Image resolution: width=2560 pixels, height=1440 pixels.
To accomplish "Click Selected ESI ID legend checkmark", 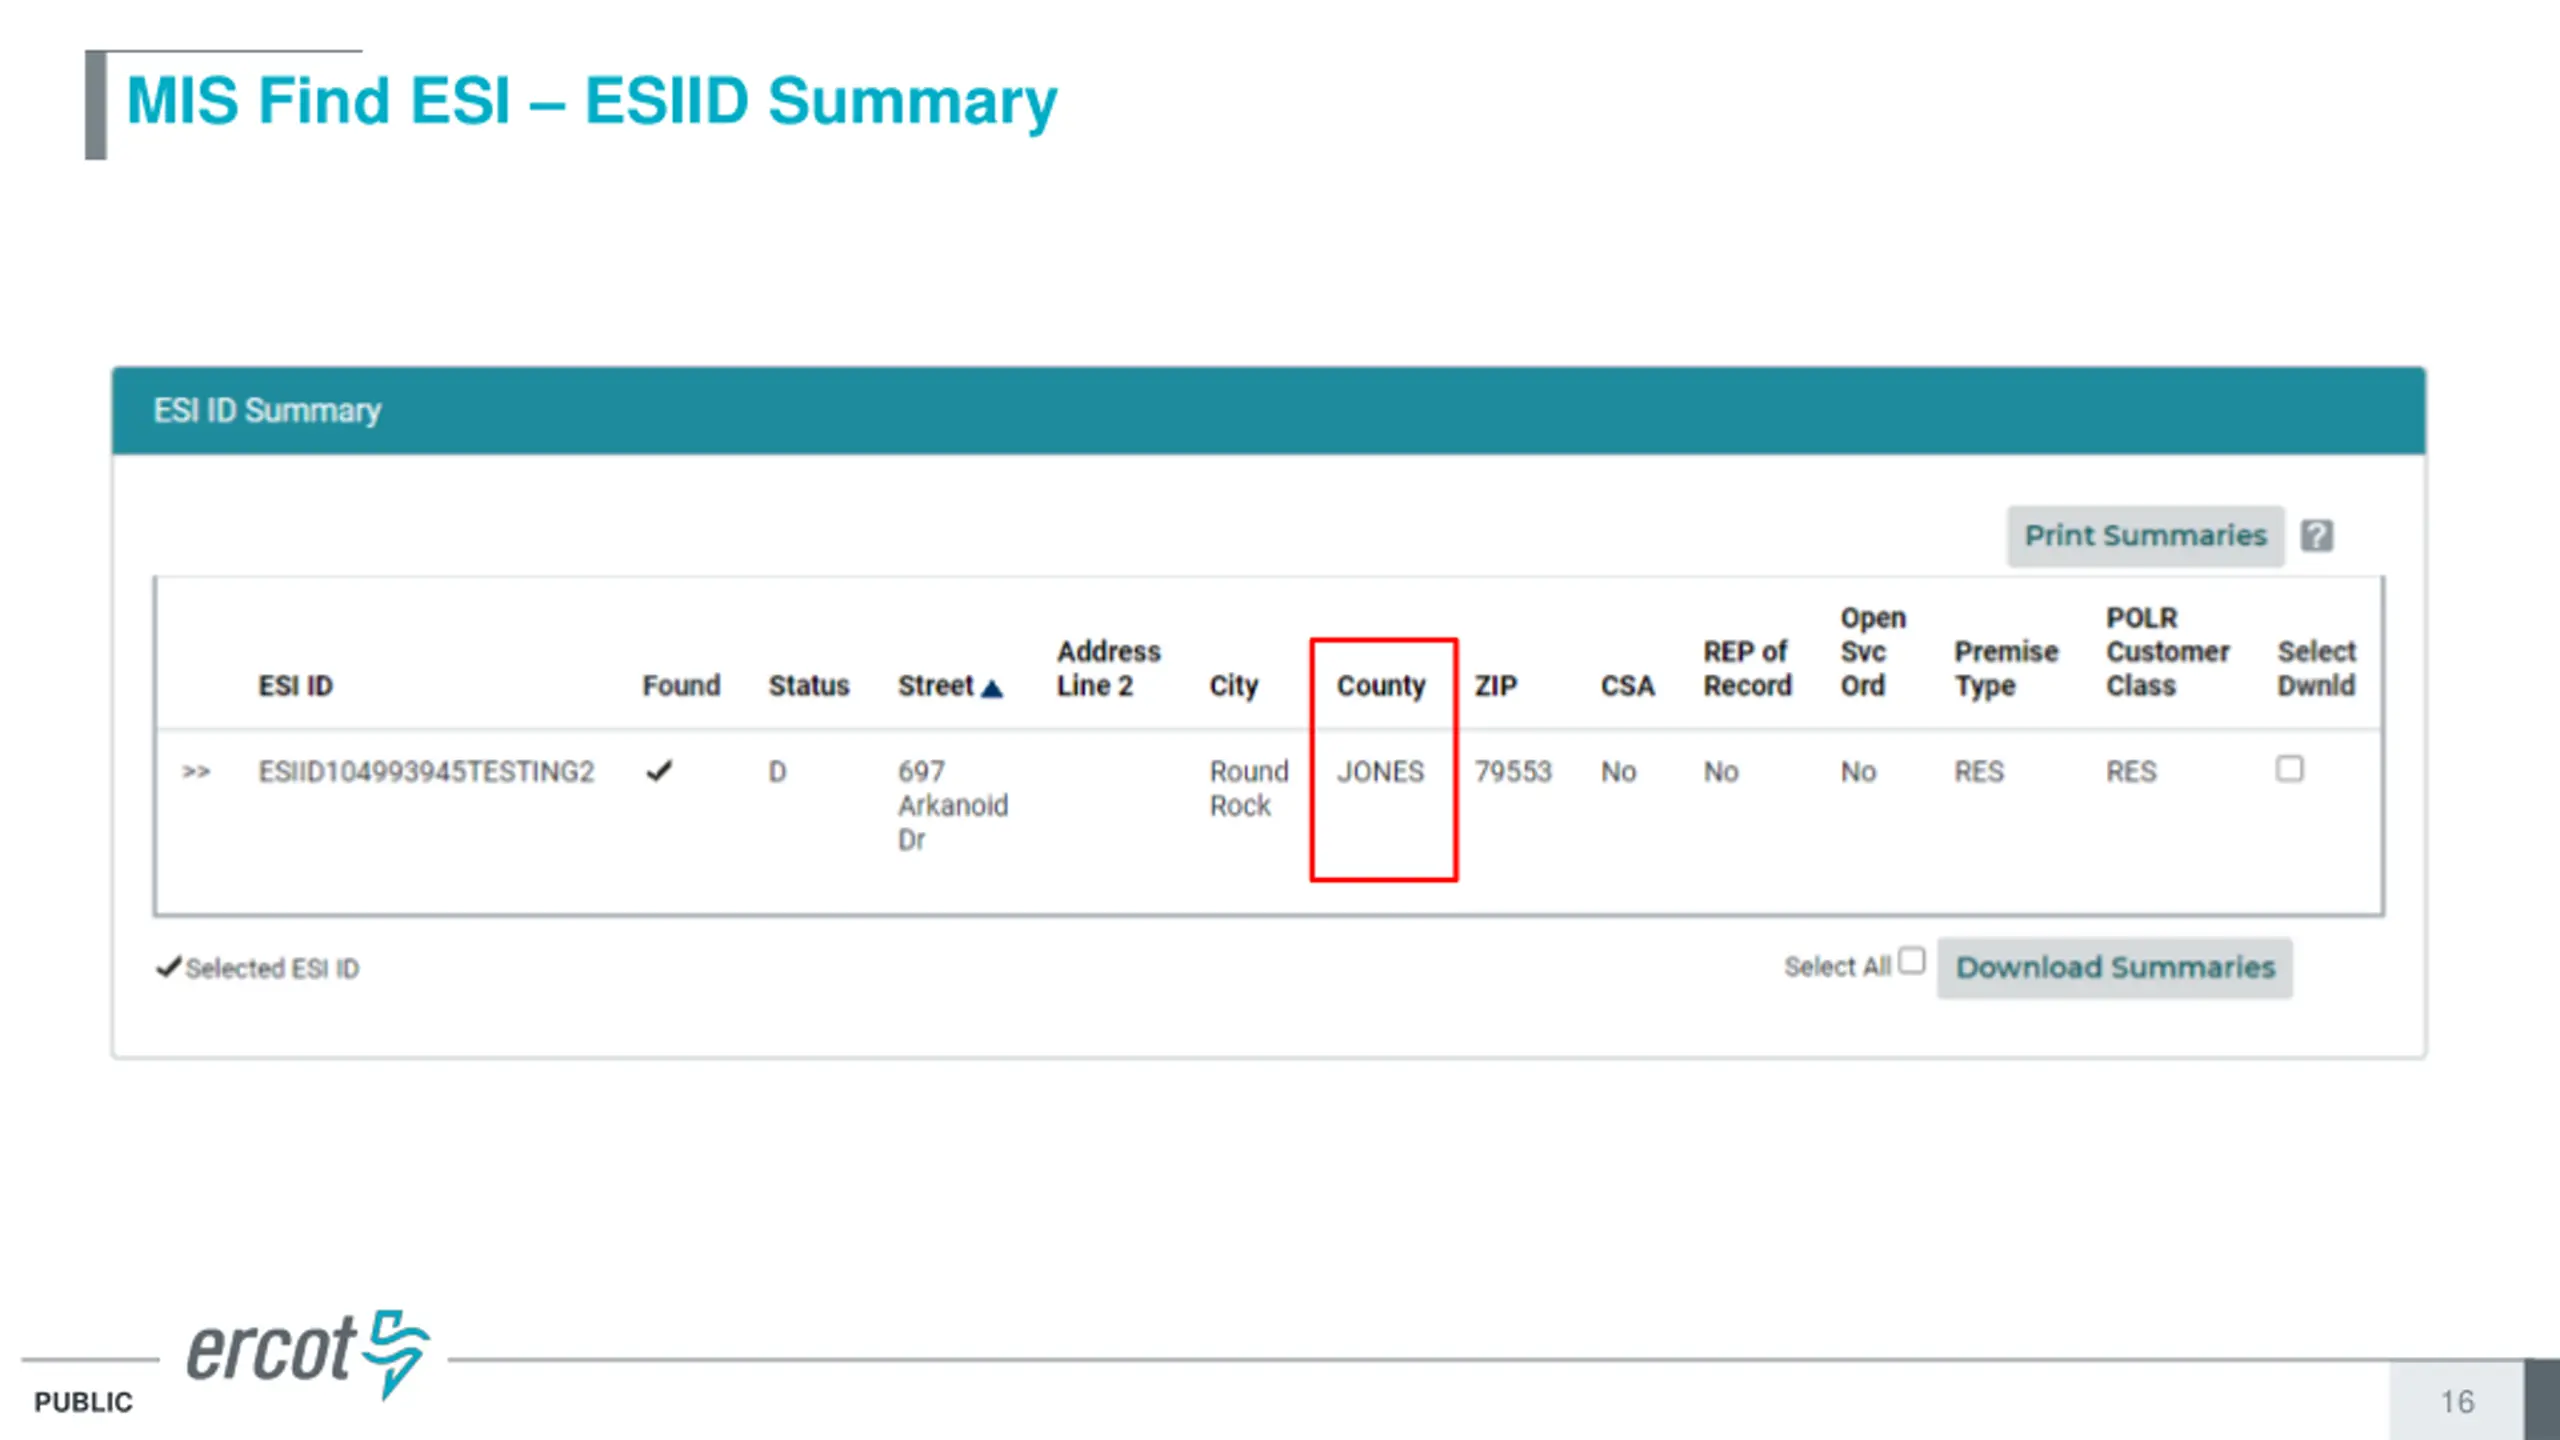I will [168, 967].
